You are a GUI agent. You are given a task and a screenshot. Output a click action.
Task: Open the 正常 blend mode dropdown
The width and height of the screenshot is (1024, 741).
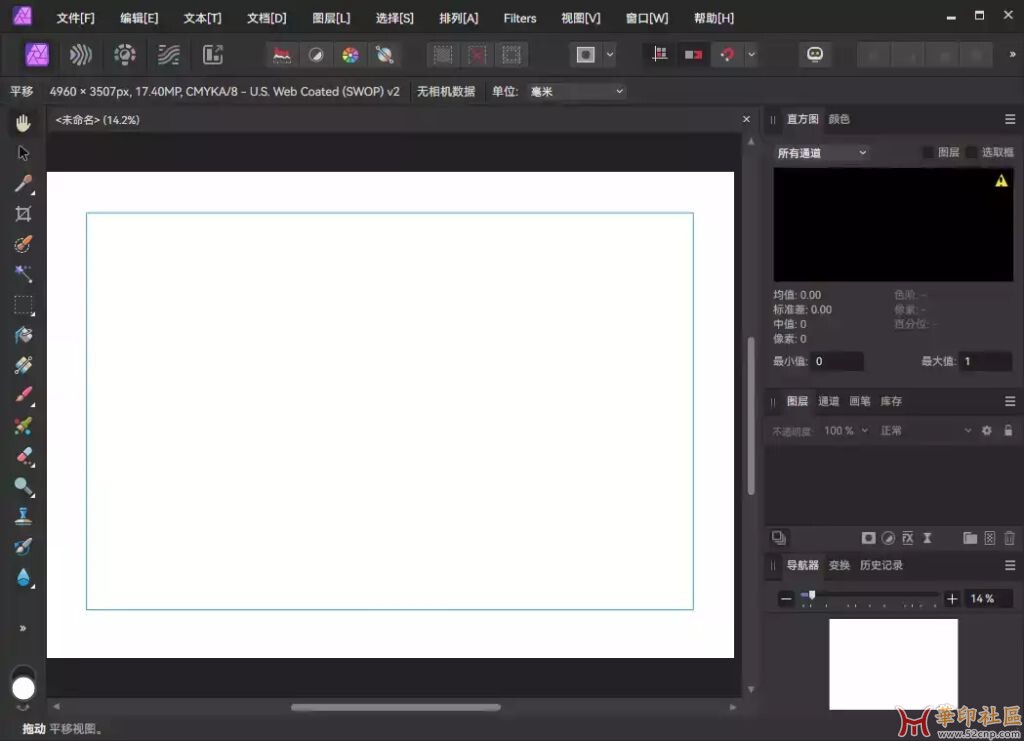pos(925,430)
